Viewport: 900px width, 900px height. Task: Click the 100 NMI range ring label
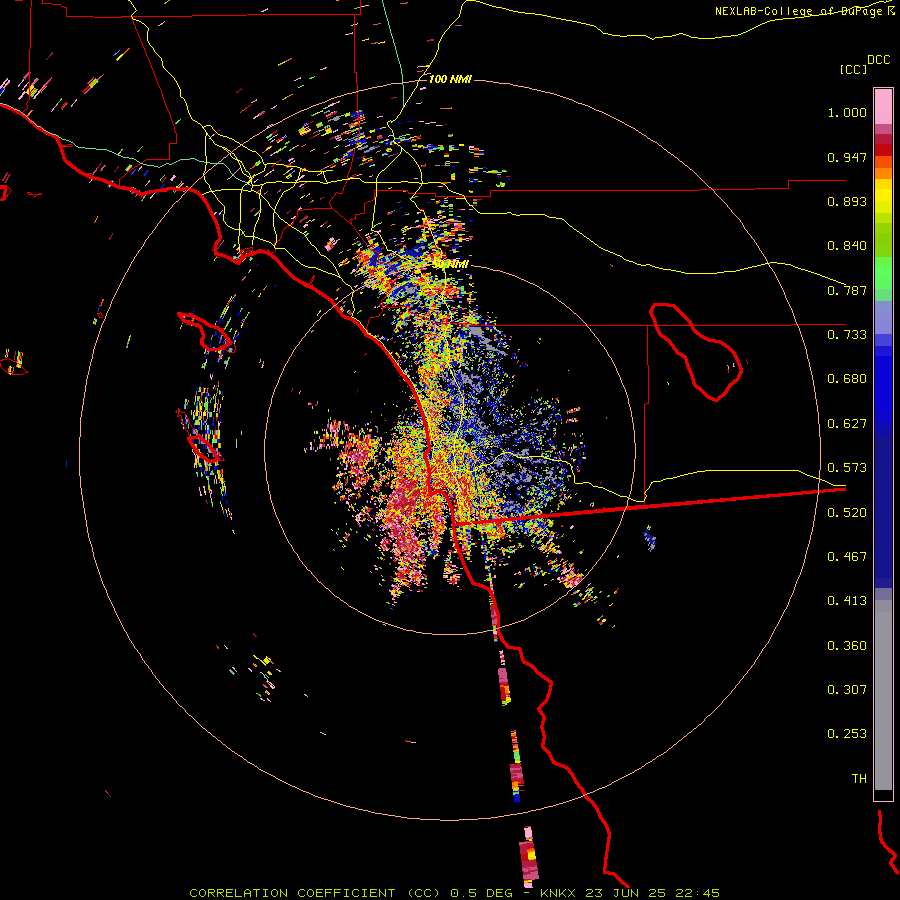pos(450,79)
